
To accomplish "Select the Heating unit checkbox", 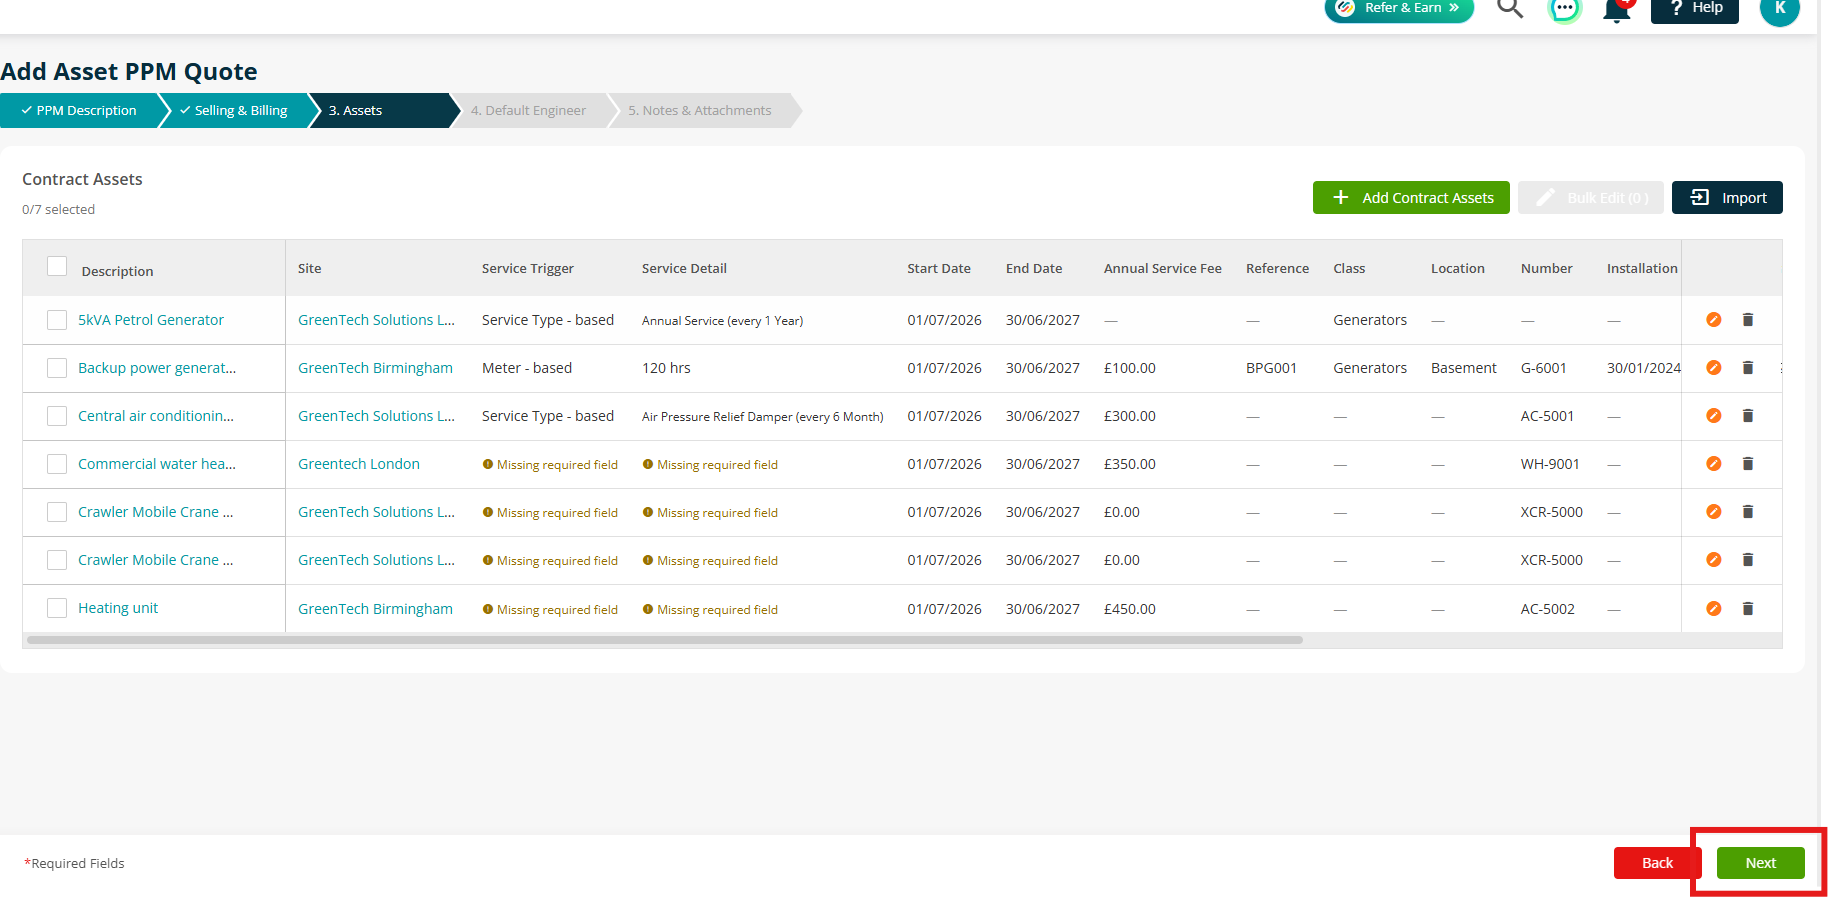I will (57, 608).
